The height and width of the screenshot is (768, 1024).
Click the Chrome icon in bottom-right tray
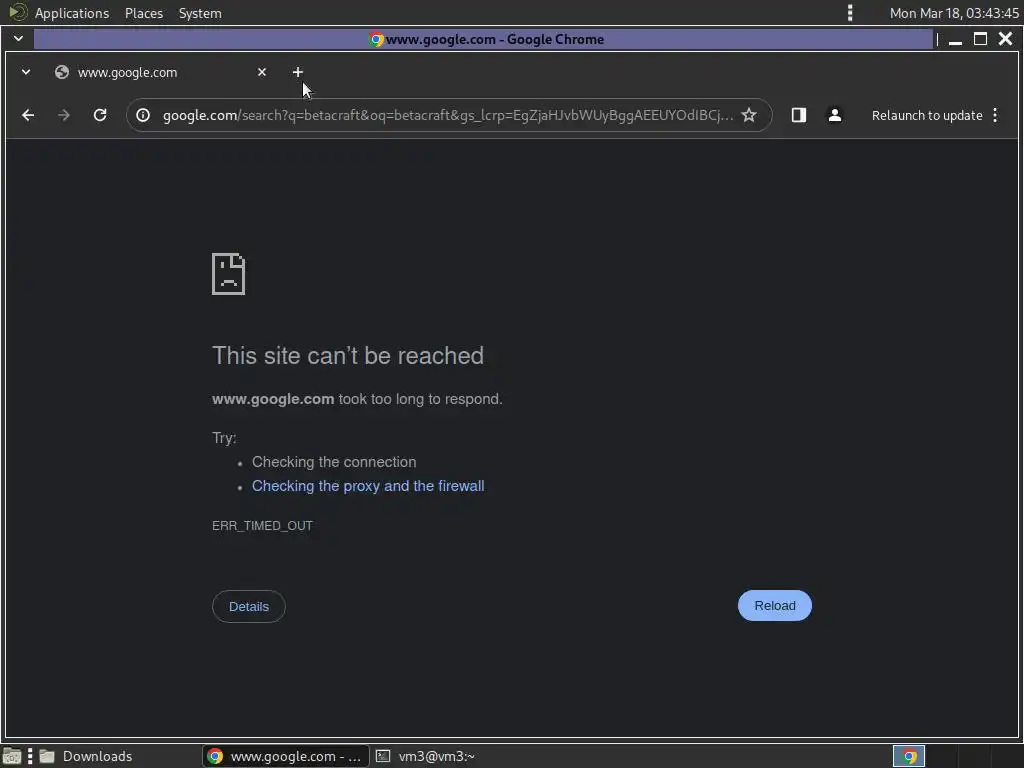point(908,756)
